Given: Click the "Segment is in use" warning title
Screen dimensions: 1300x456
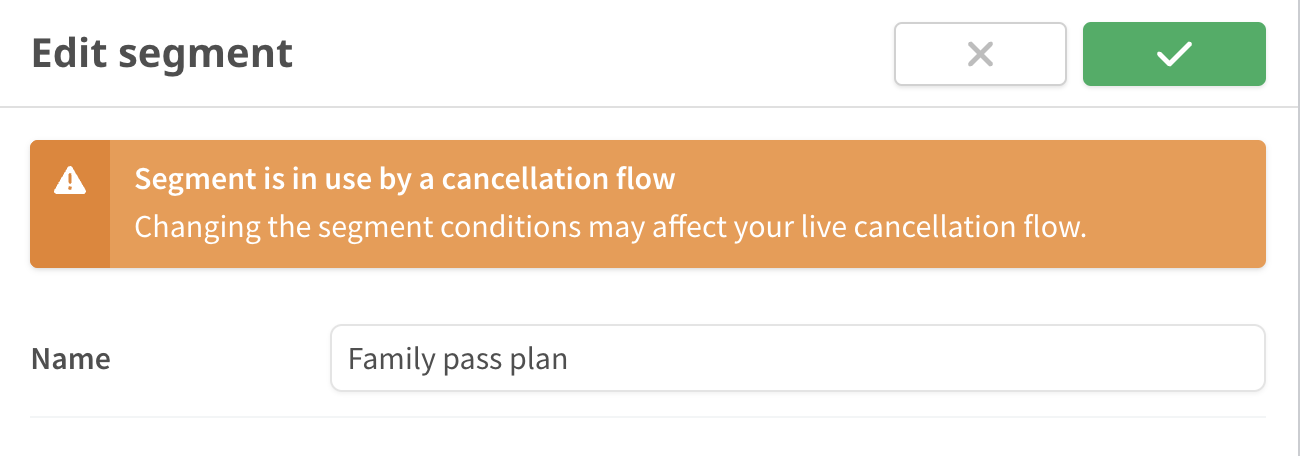Looking at the screenshot, I should pos(404,180).
